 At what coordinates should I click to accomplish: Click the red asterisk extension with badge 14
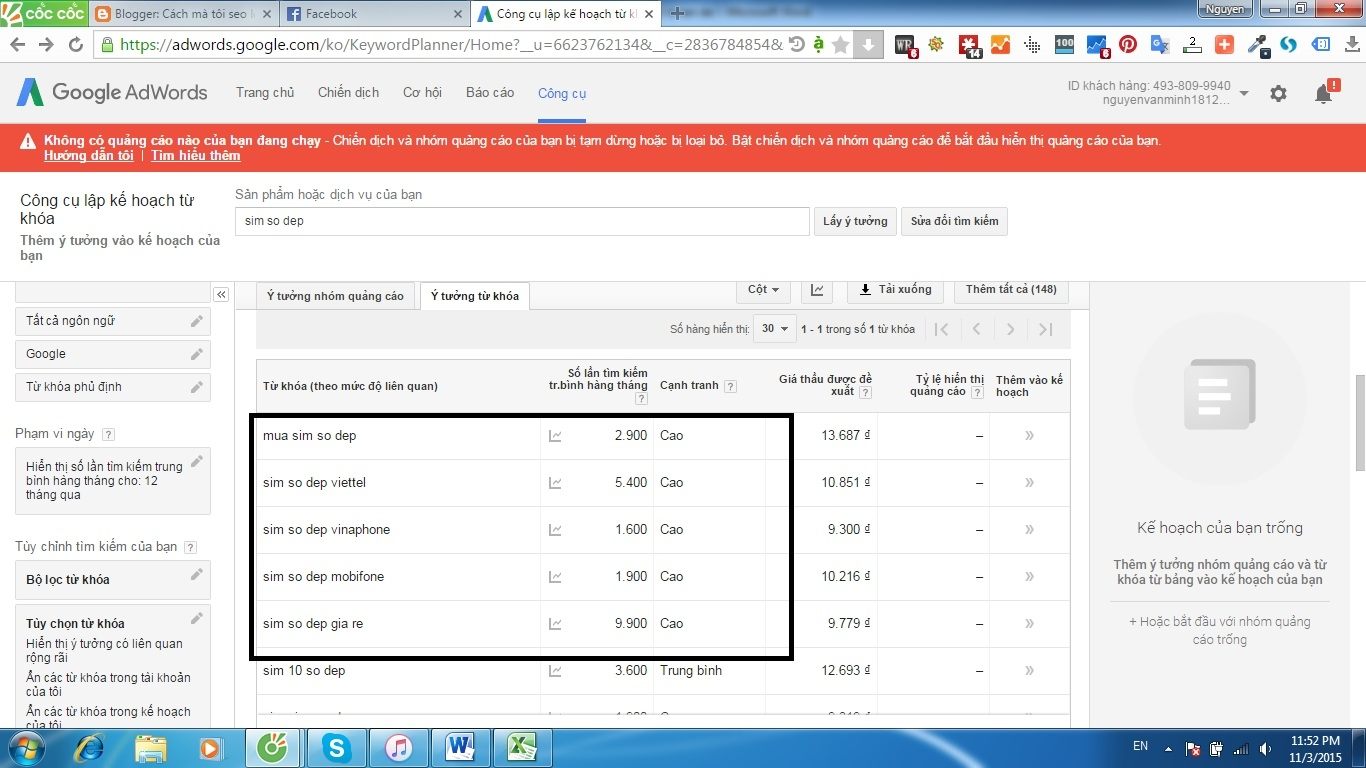pos(969,45)
